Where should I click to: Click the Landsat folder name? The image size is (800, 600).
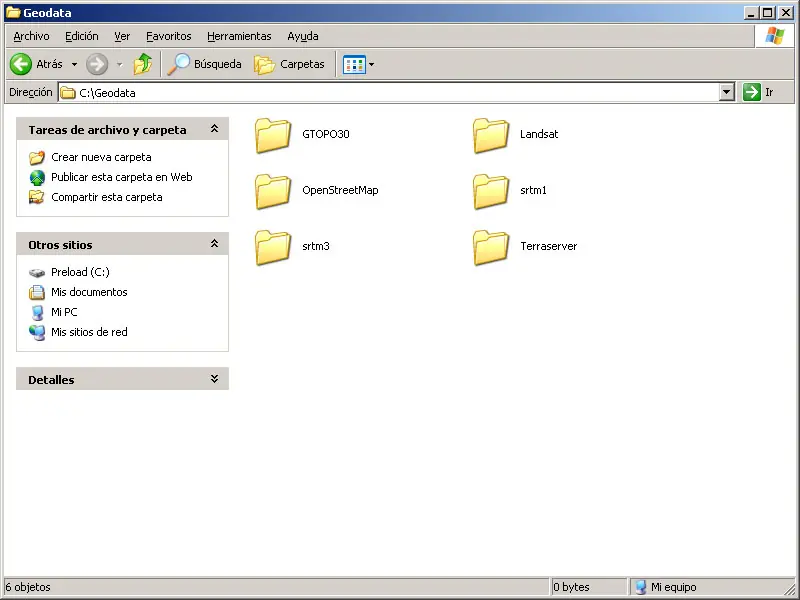[539, 134]
